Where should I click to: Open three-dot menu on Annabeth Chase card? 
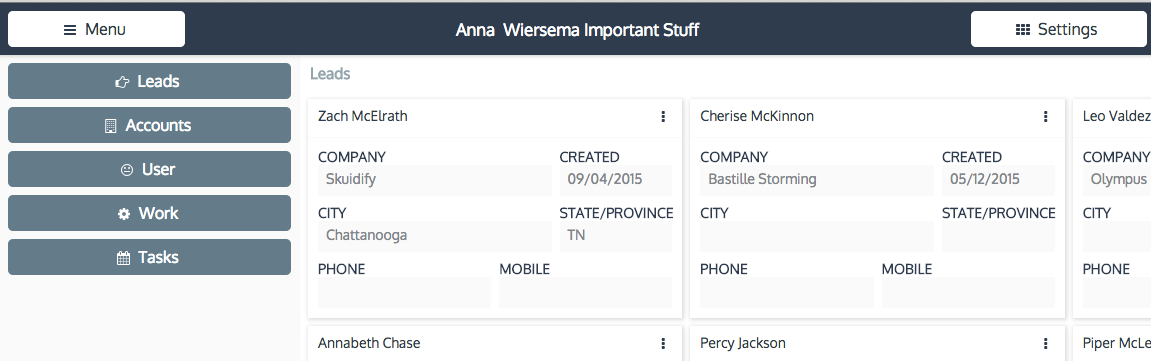click(x=663, y=343)
